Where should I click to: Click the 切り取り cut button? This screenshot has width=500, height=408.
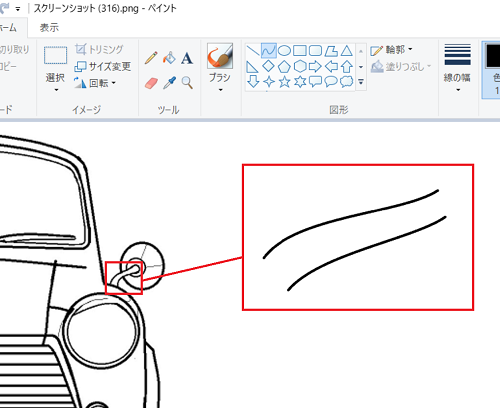coord(14,50)
